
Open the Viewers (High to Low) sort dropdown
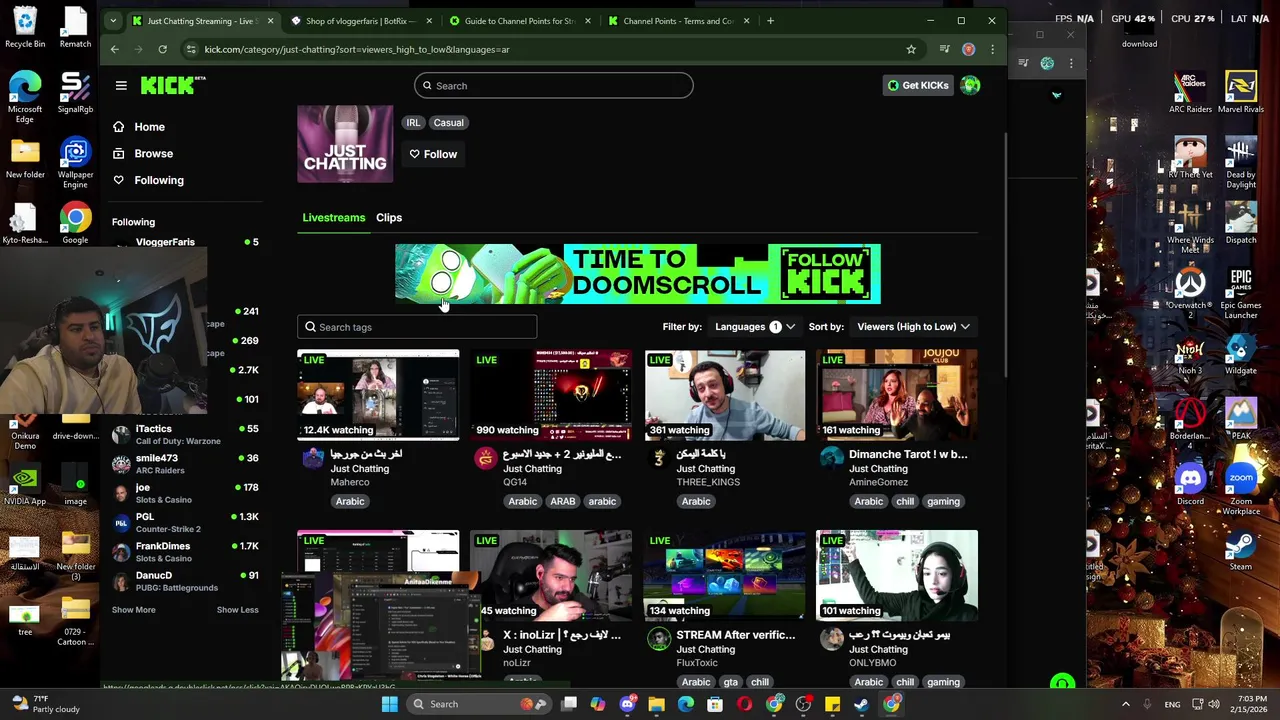pyautogui.click(x=913, y=327)
